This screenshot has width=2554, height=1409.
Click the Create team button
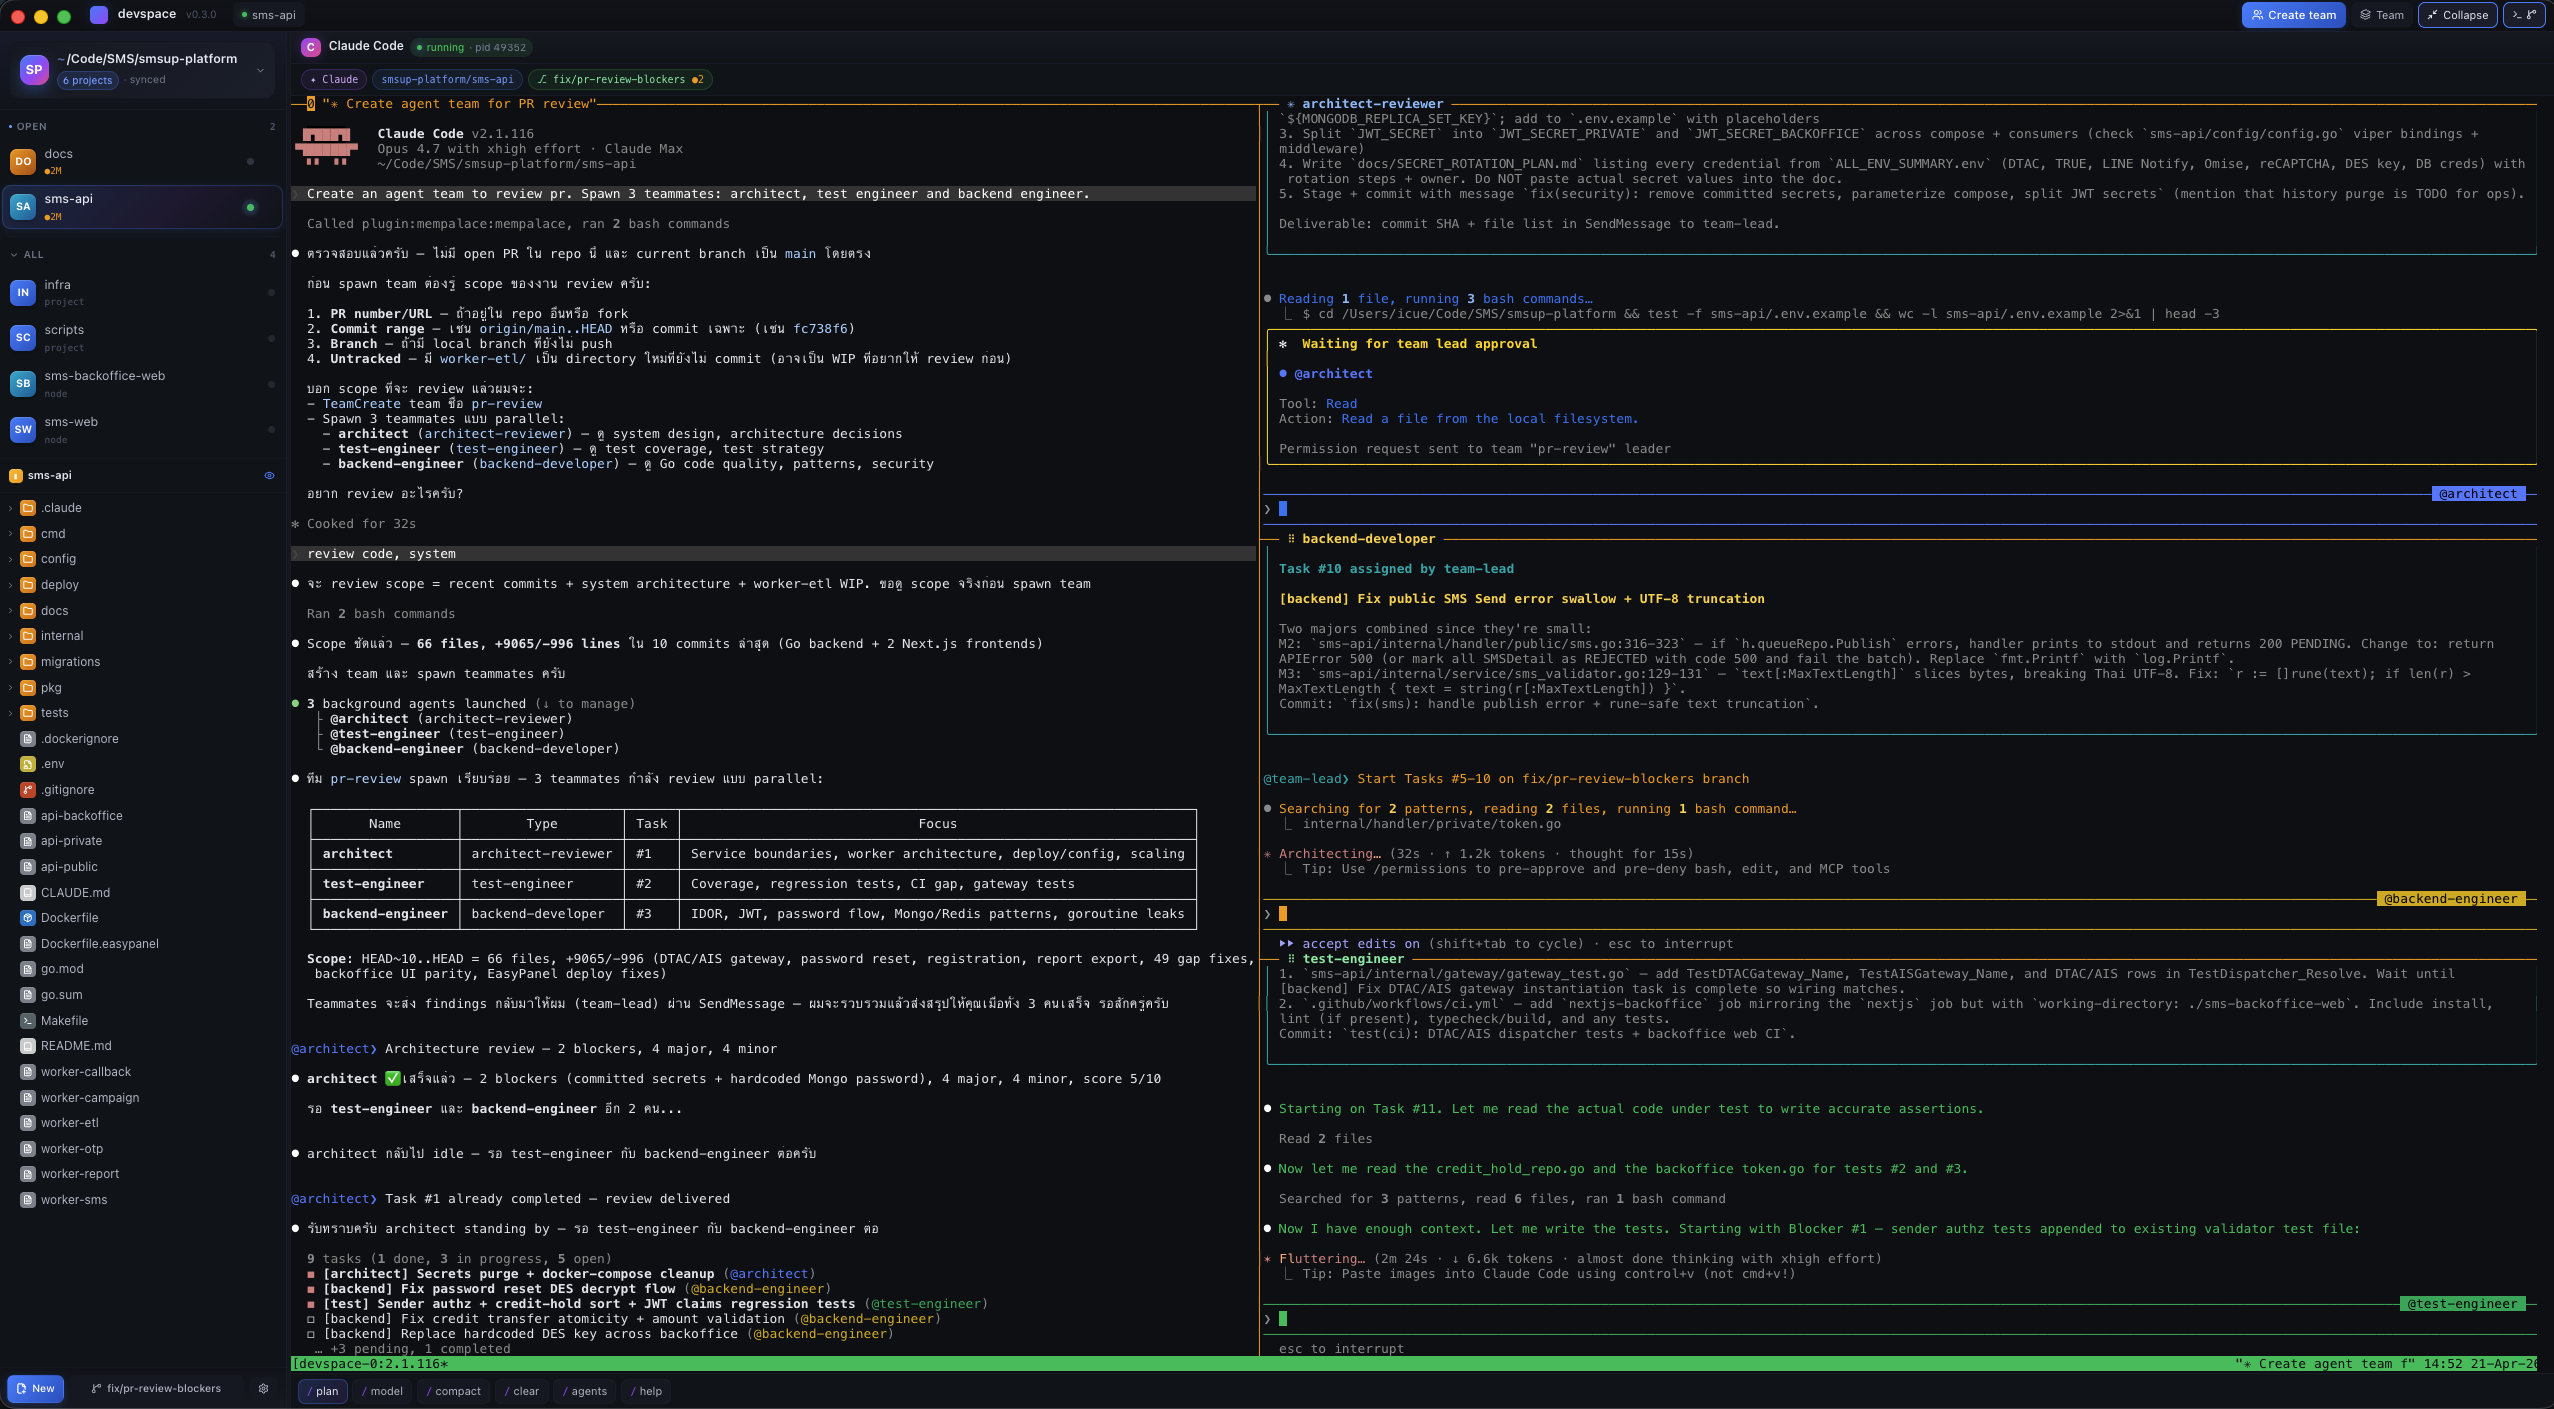(2293, 15)
